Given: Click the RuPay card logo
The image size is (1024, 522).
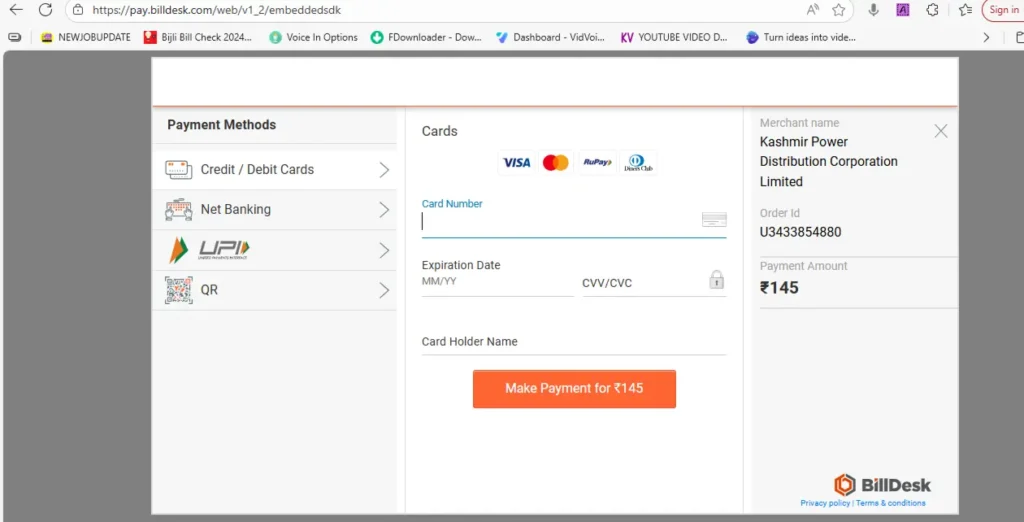Looking at the screenshot, I should [x=597, y=163].
